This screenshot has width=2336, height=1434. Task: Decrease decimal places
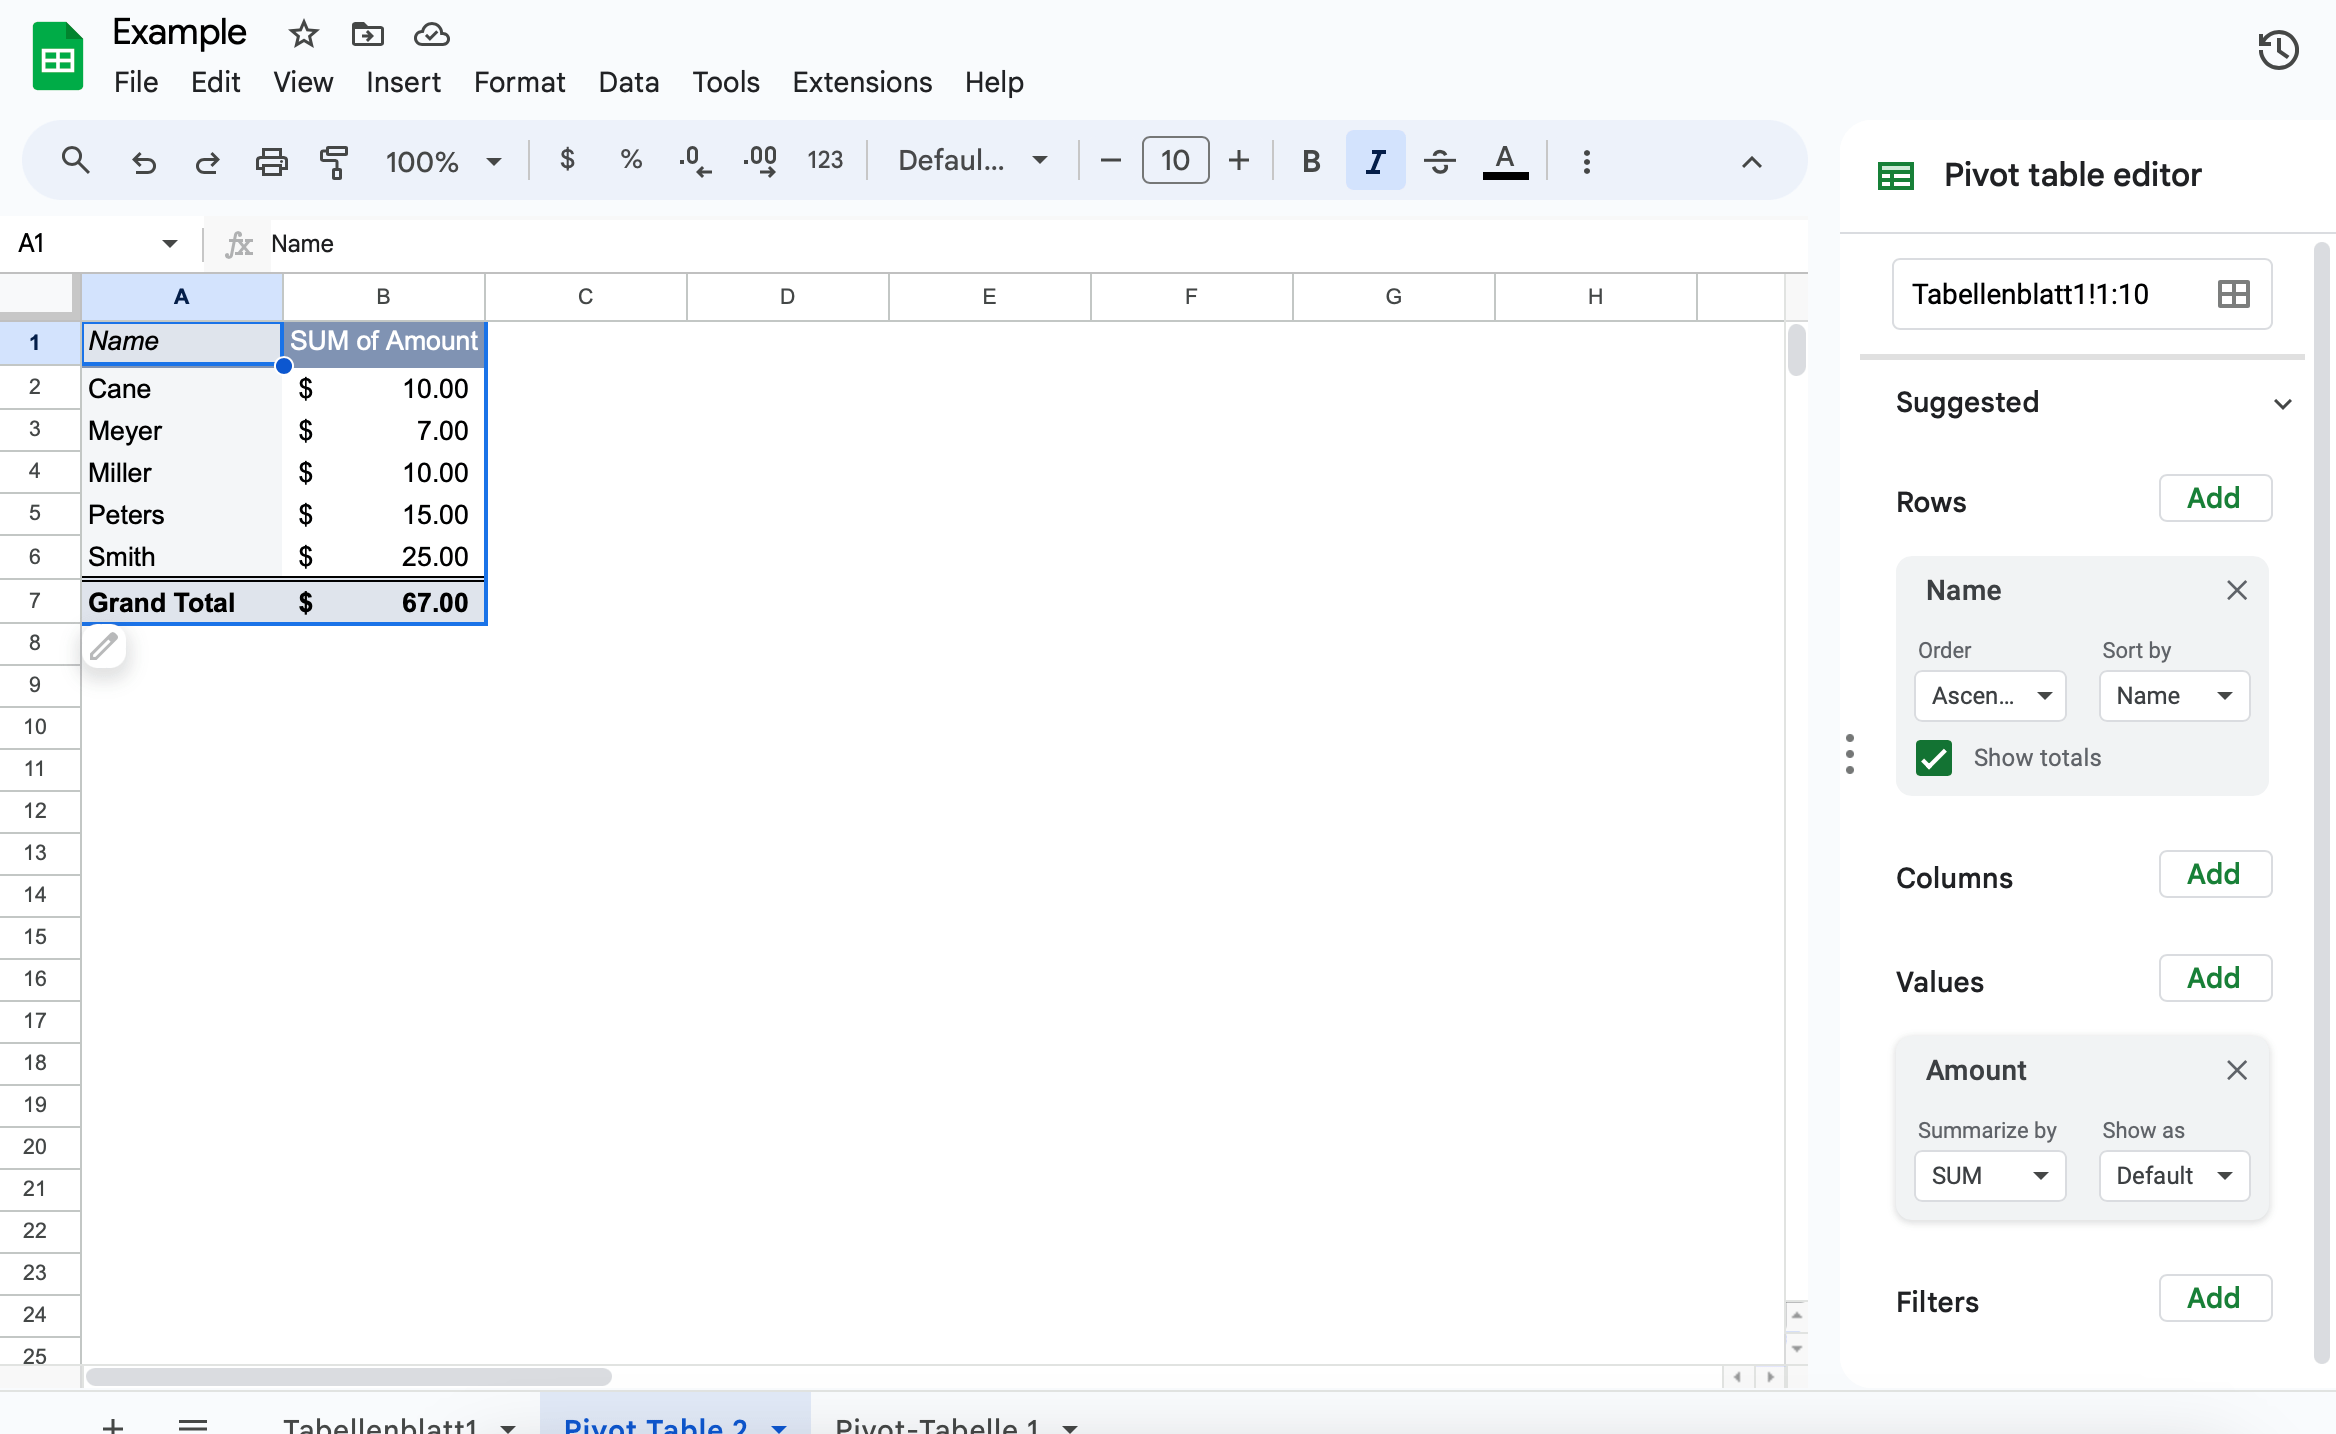[x=694, y=160]
